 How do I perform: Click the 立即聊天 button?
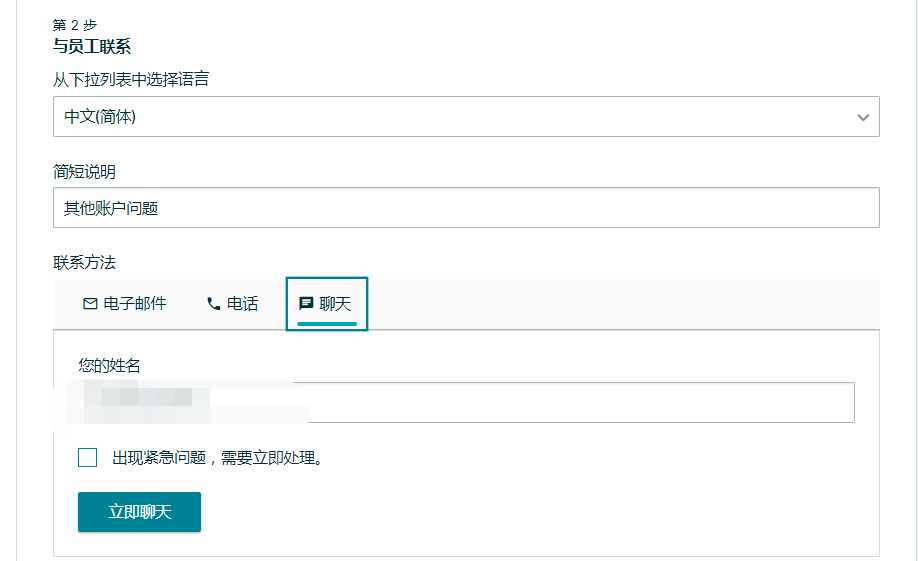pyautogui.click(x=139, y=512)
